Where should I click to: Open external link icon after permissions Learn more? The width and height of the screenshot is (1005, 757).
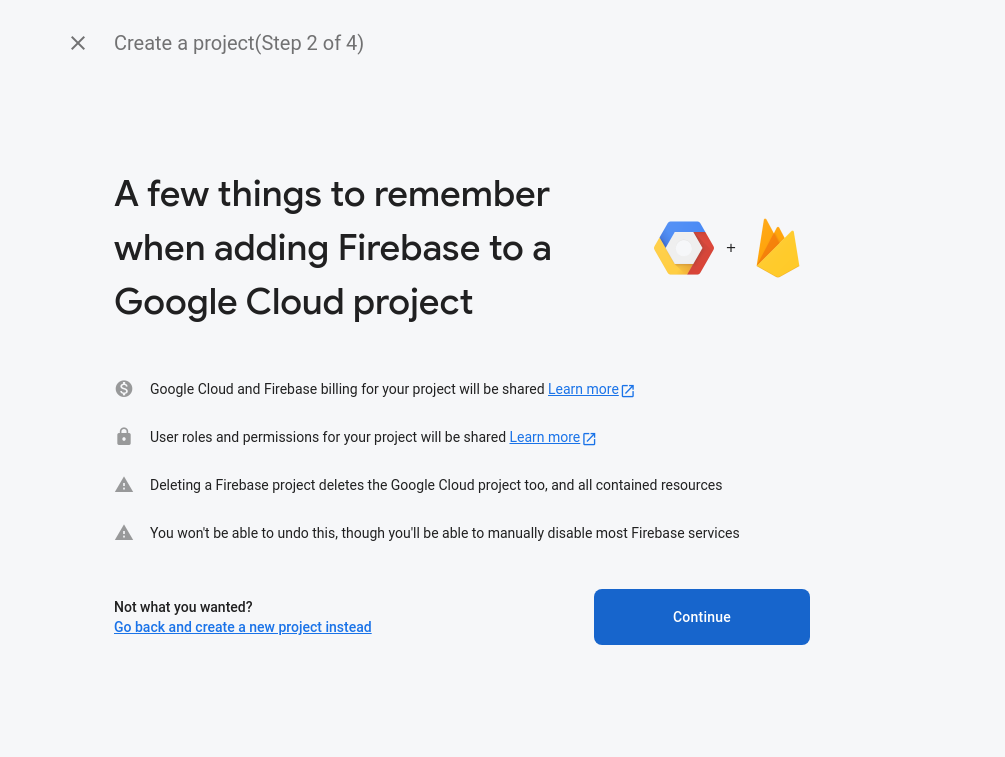point(590,438)
